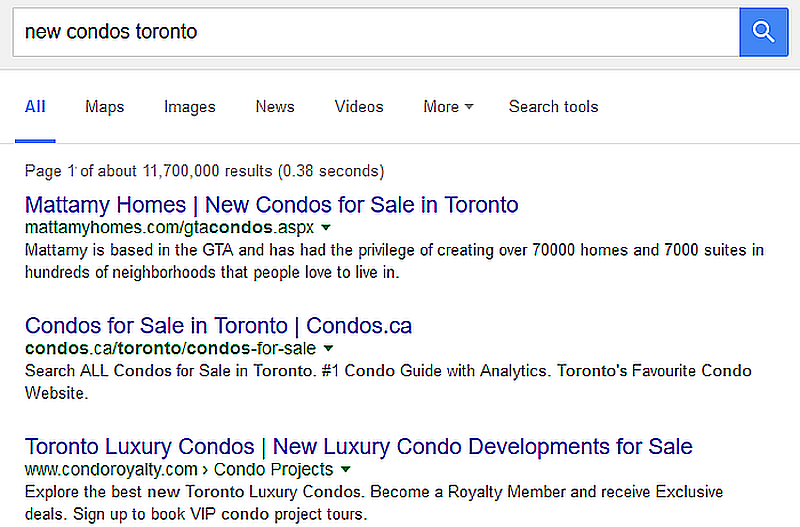Click the condos.ca/toronto/condos-for-sale URL text
Screen dimensions: 800x527
pos(170,348)
